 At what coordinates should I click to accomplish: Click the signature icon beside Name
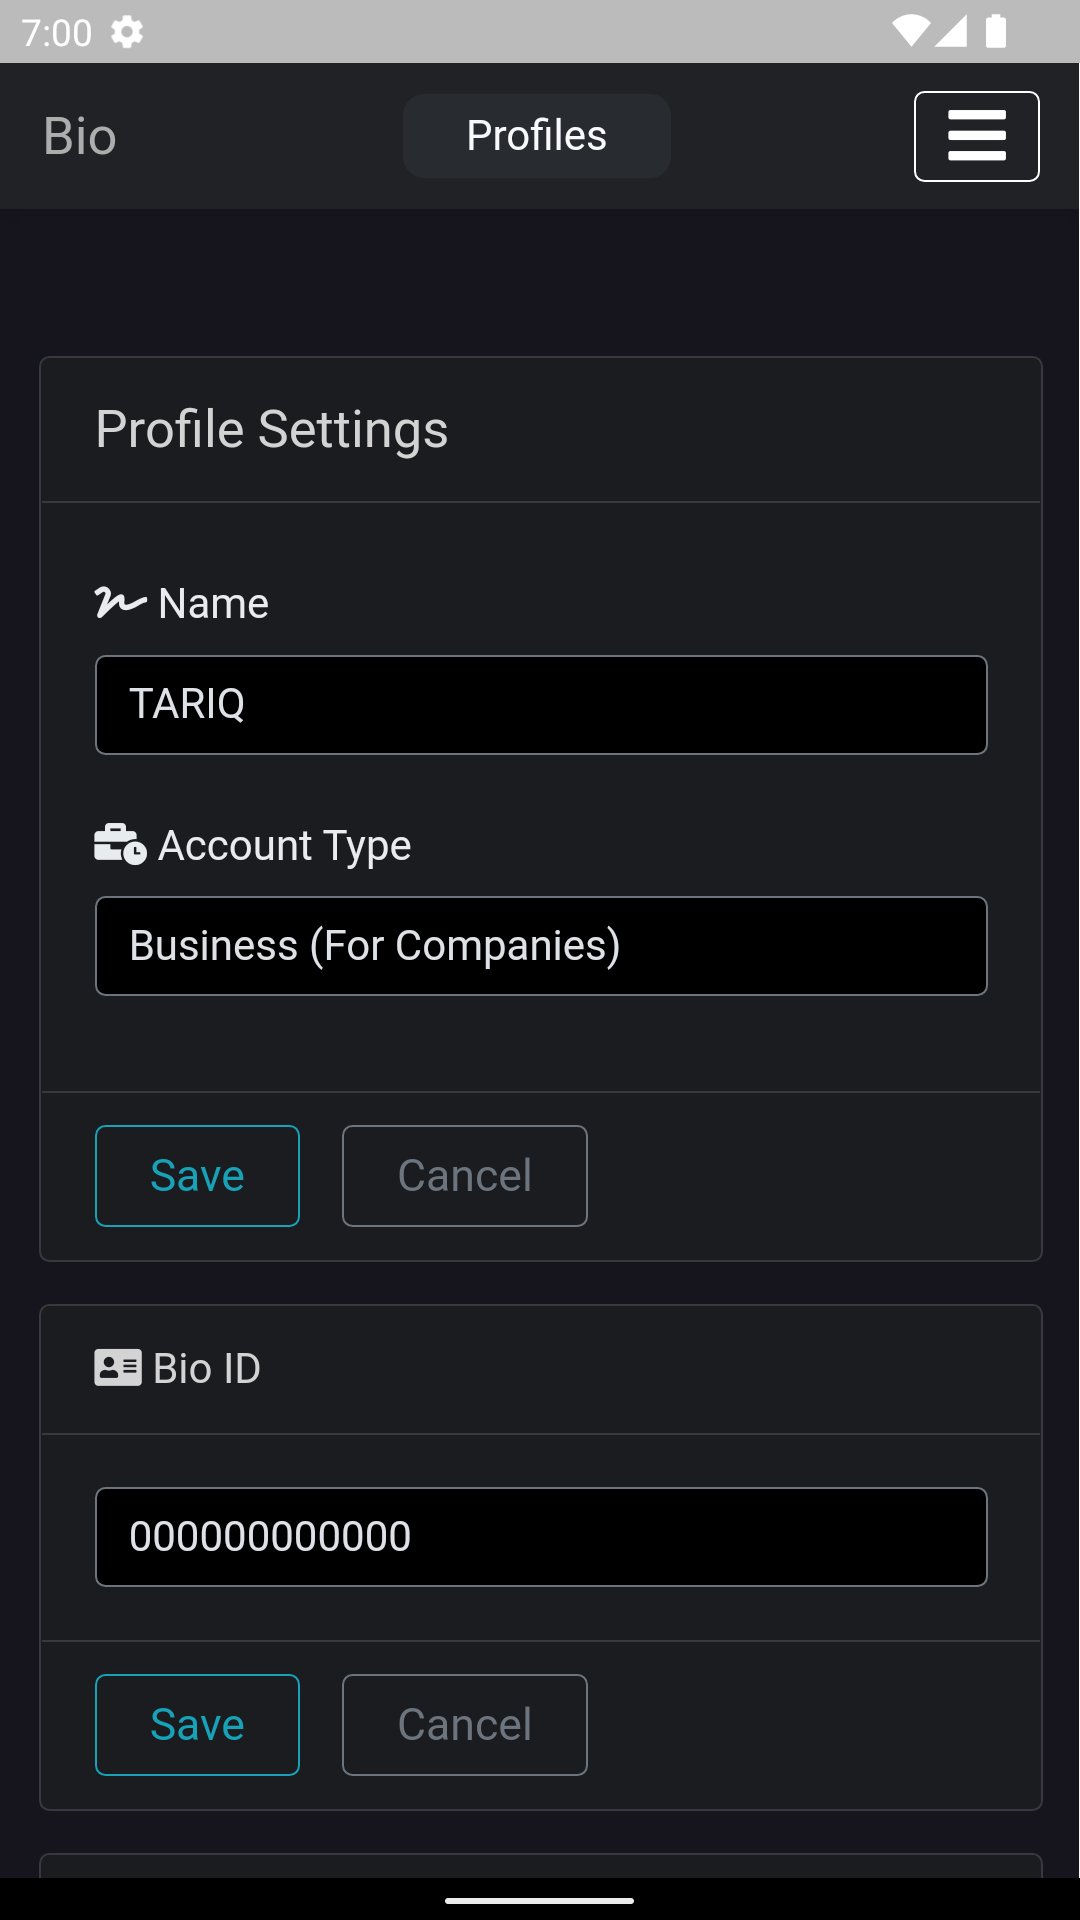pos(120,603)
